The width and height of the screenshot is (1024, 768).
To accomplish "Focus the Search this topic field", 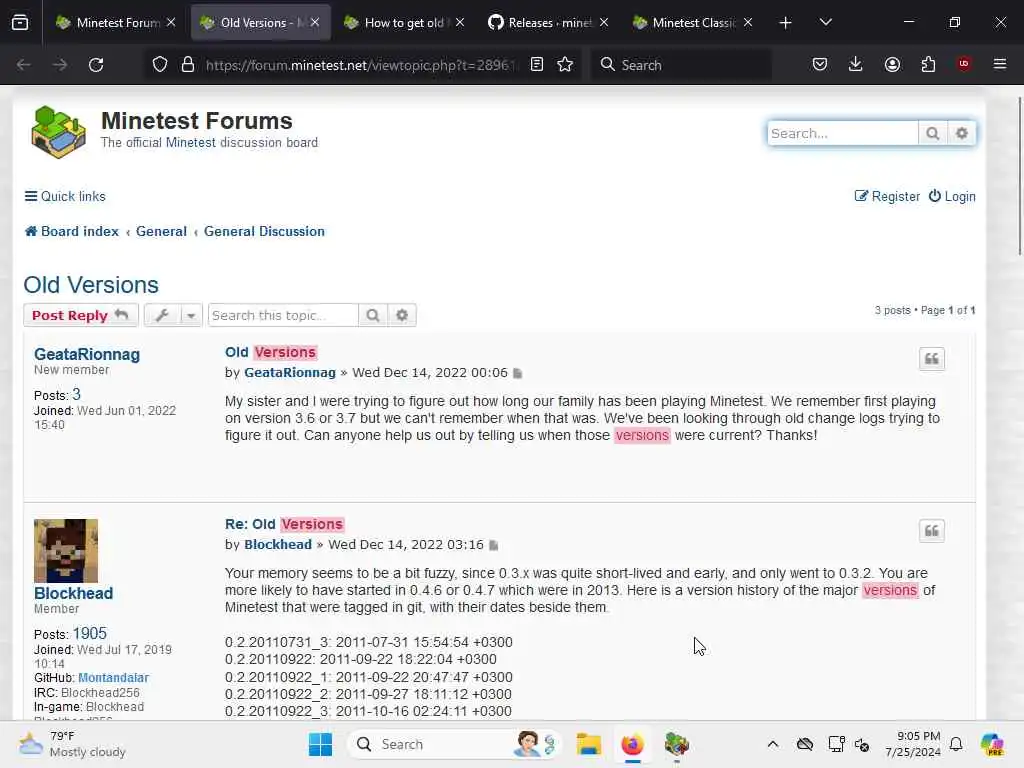I will coord(283,315).
